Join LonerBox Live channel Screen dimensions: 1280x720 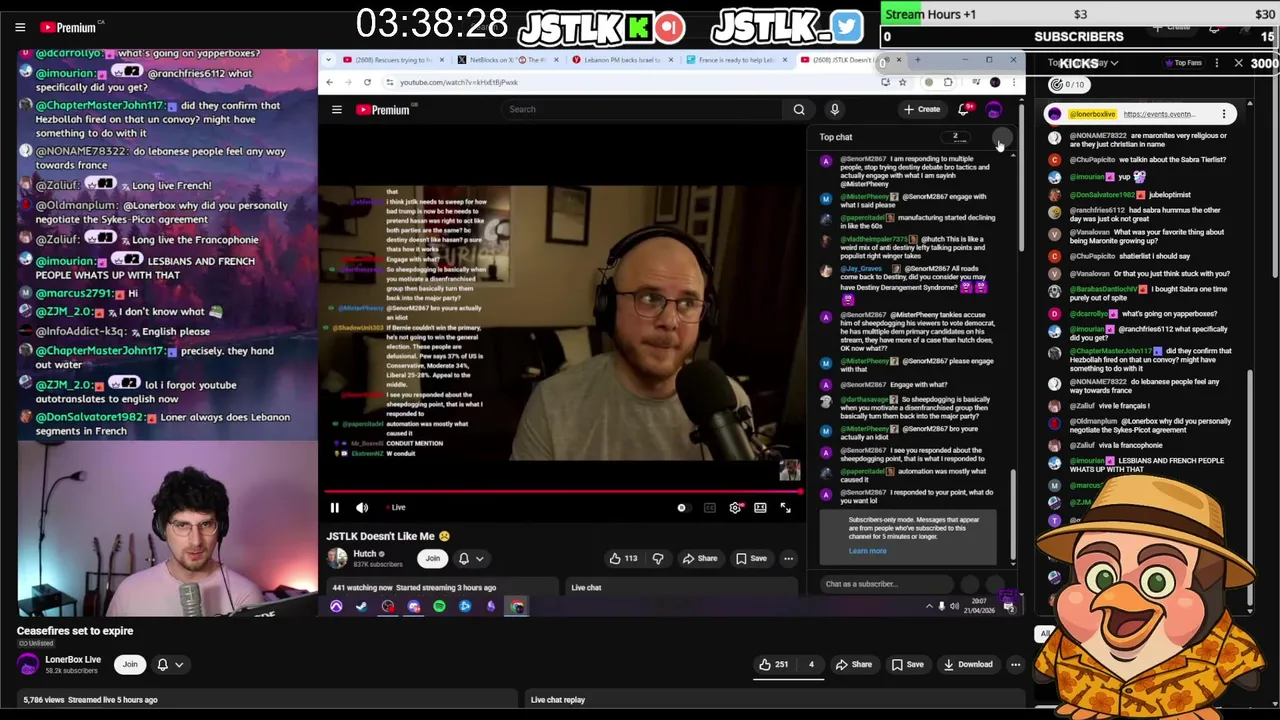130,664
